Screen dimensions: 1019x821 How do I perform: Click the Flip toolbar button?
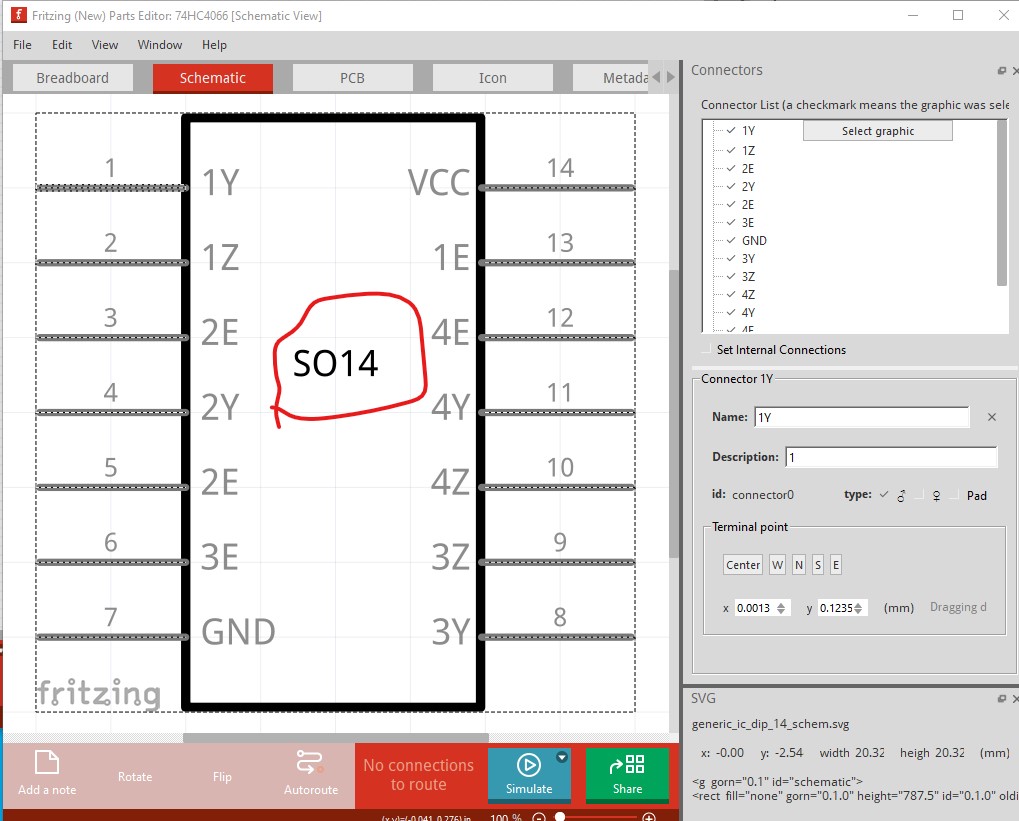[x=222, y=777]
